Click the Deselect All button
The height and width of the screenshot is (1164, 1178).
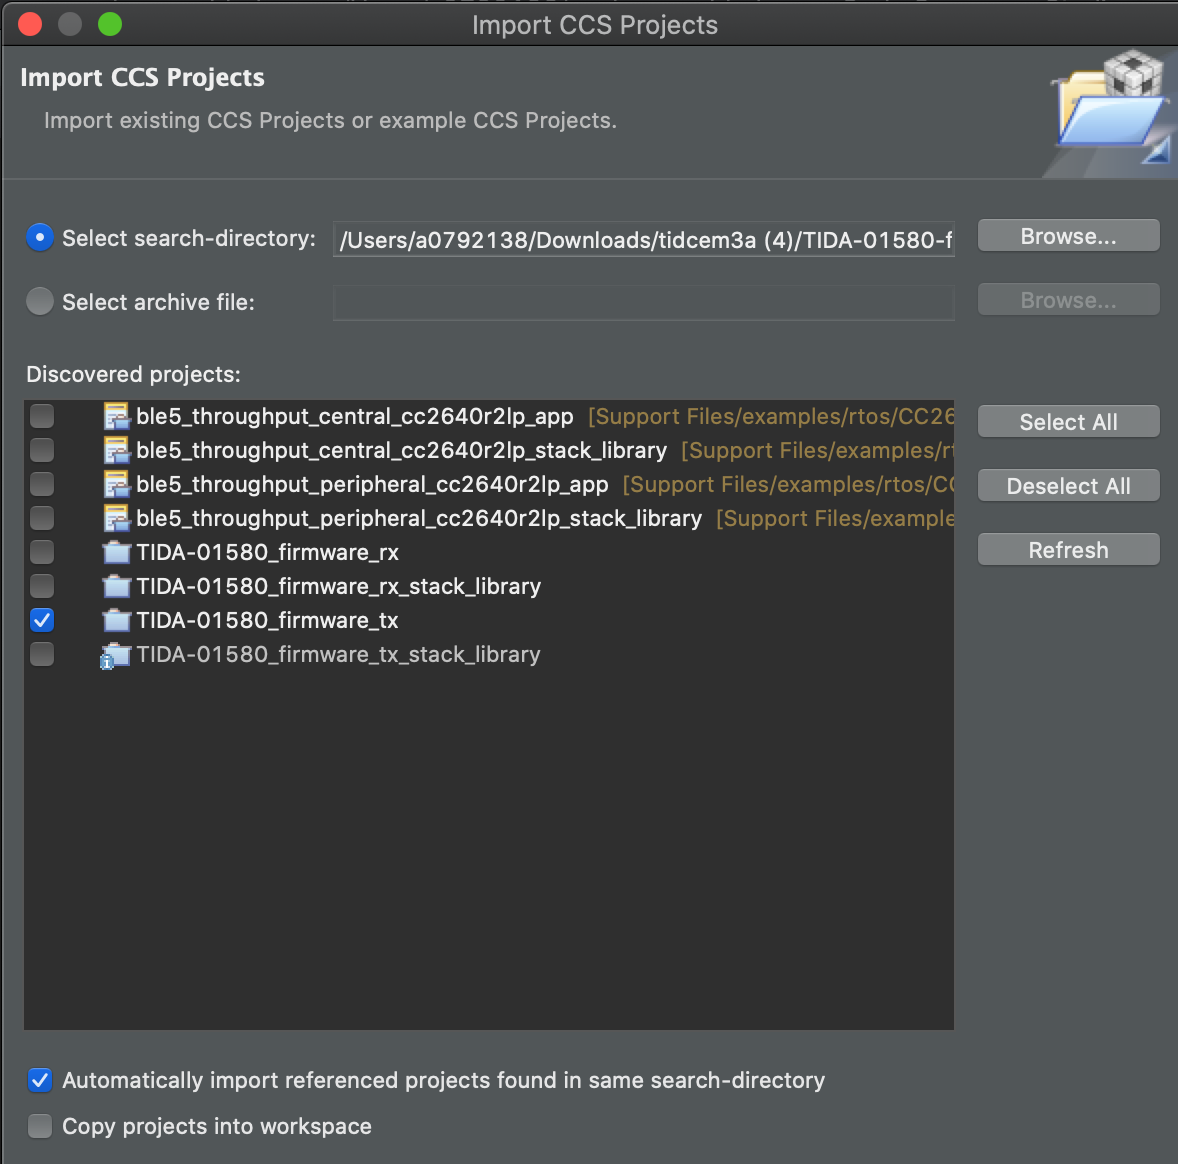(1068, 485)
